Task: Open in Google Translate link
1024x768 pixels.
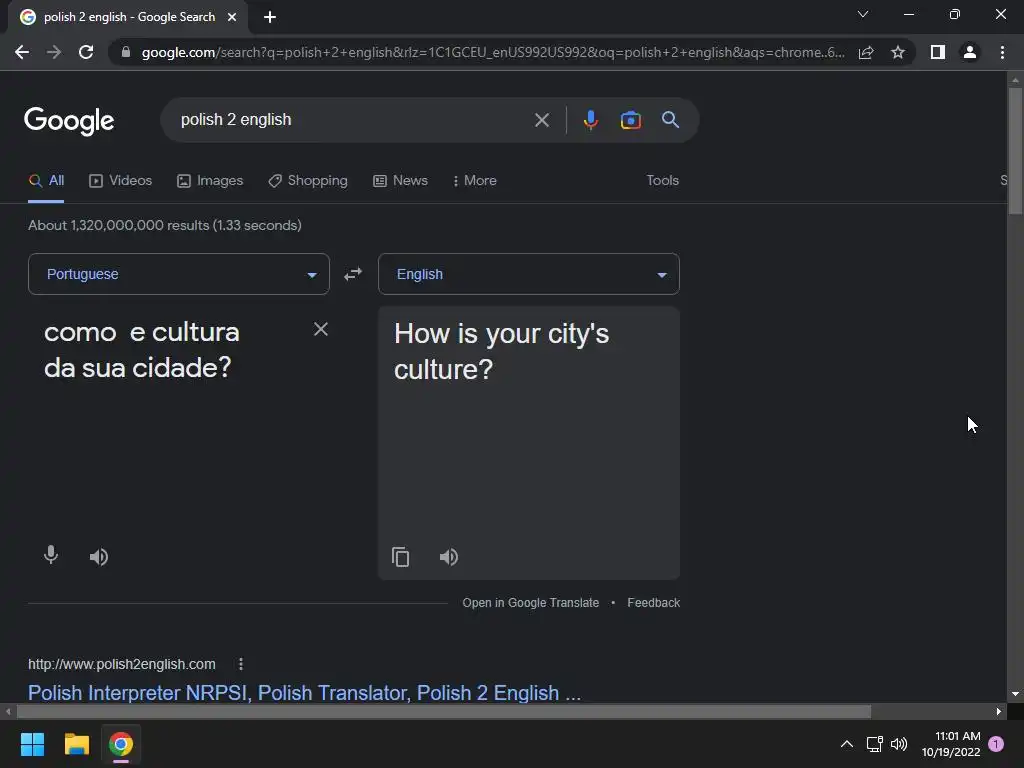Action: tap(530, 603)
